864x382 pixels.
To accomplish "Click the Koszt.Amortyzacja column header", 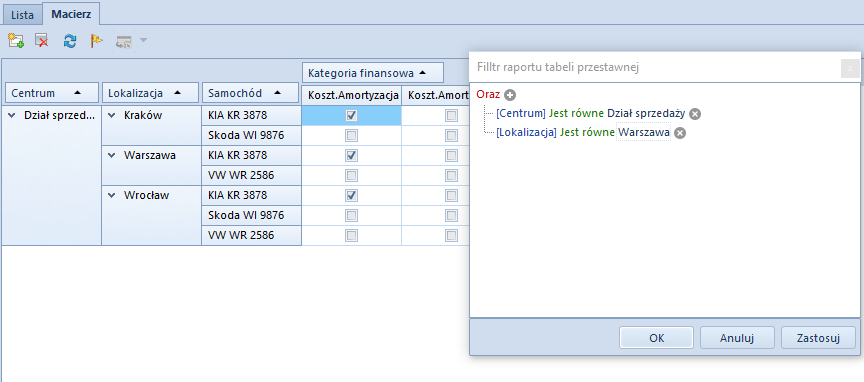I will [352, 95].
